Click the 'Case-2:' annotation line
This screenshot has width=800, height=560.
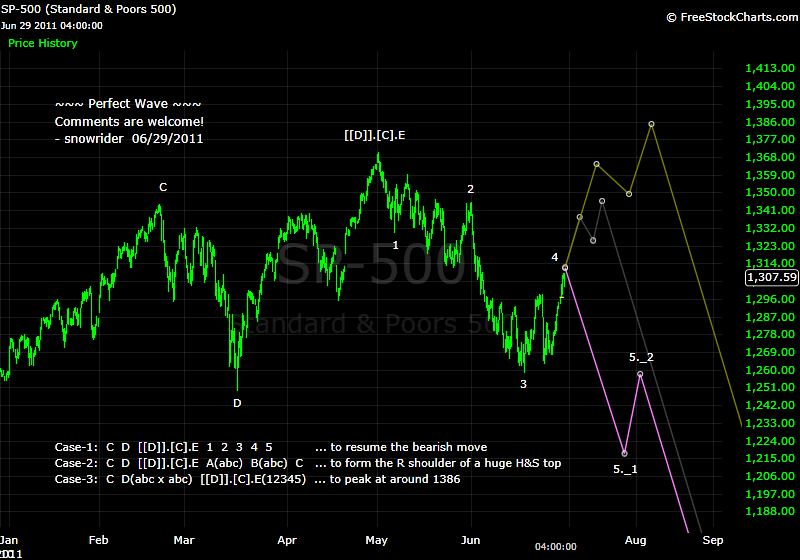308,463
